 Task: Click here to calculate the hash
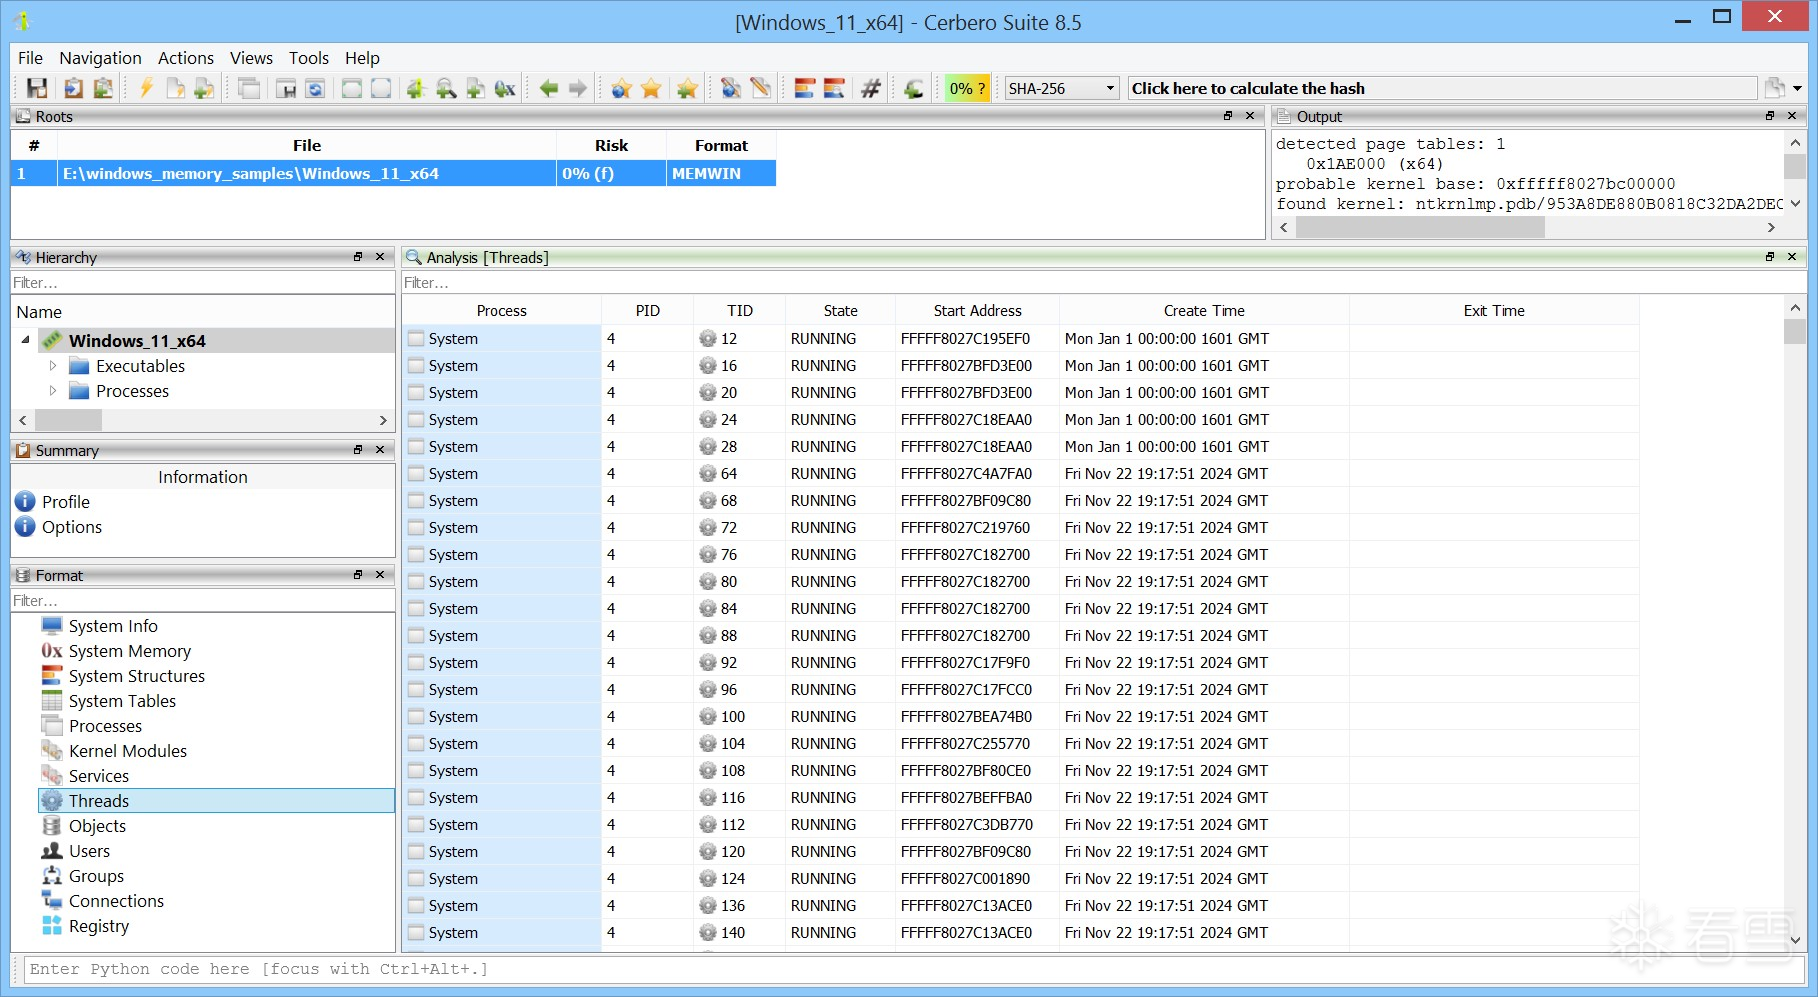coord(1442,88)
